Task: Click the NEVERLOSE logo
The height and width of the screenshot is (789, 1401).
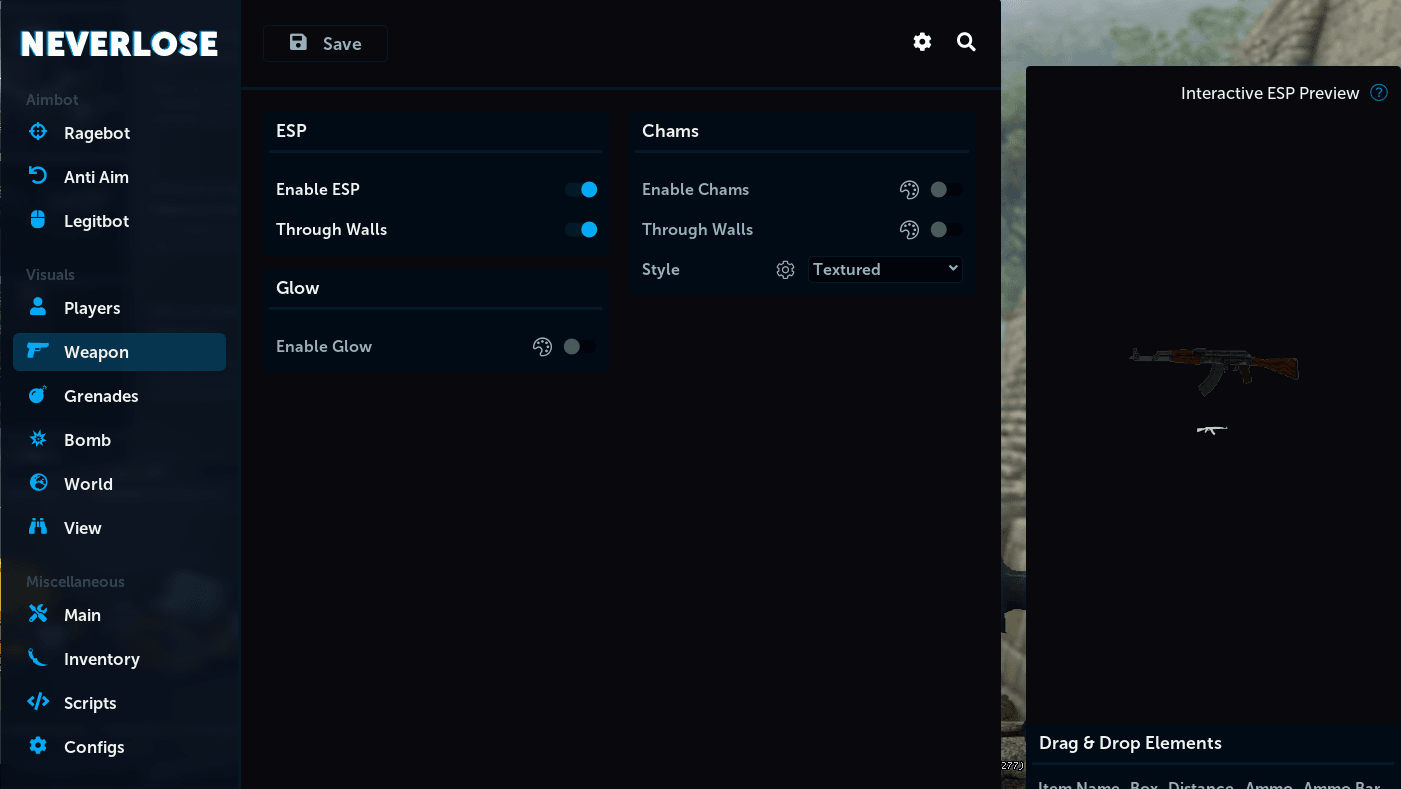Action: point(119,44)
